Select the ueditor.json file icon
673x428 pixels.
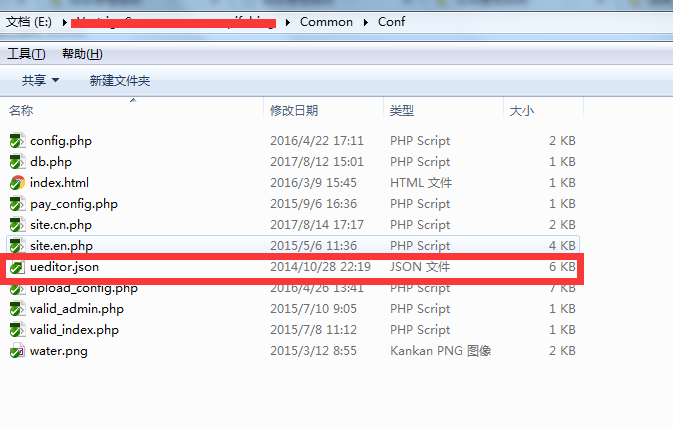click(17, 267)
